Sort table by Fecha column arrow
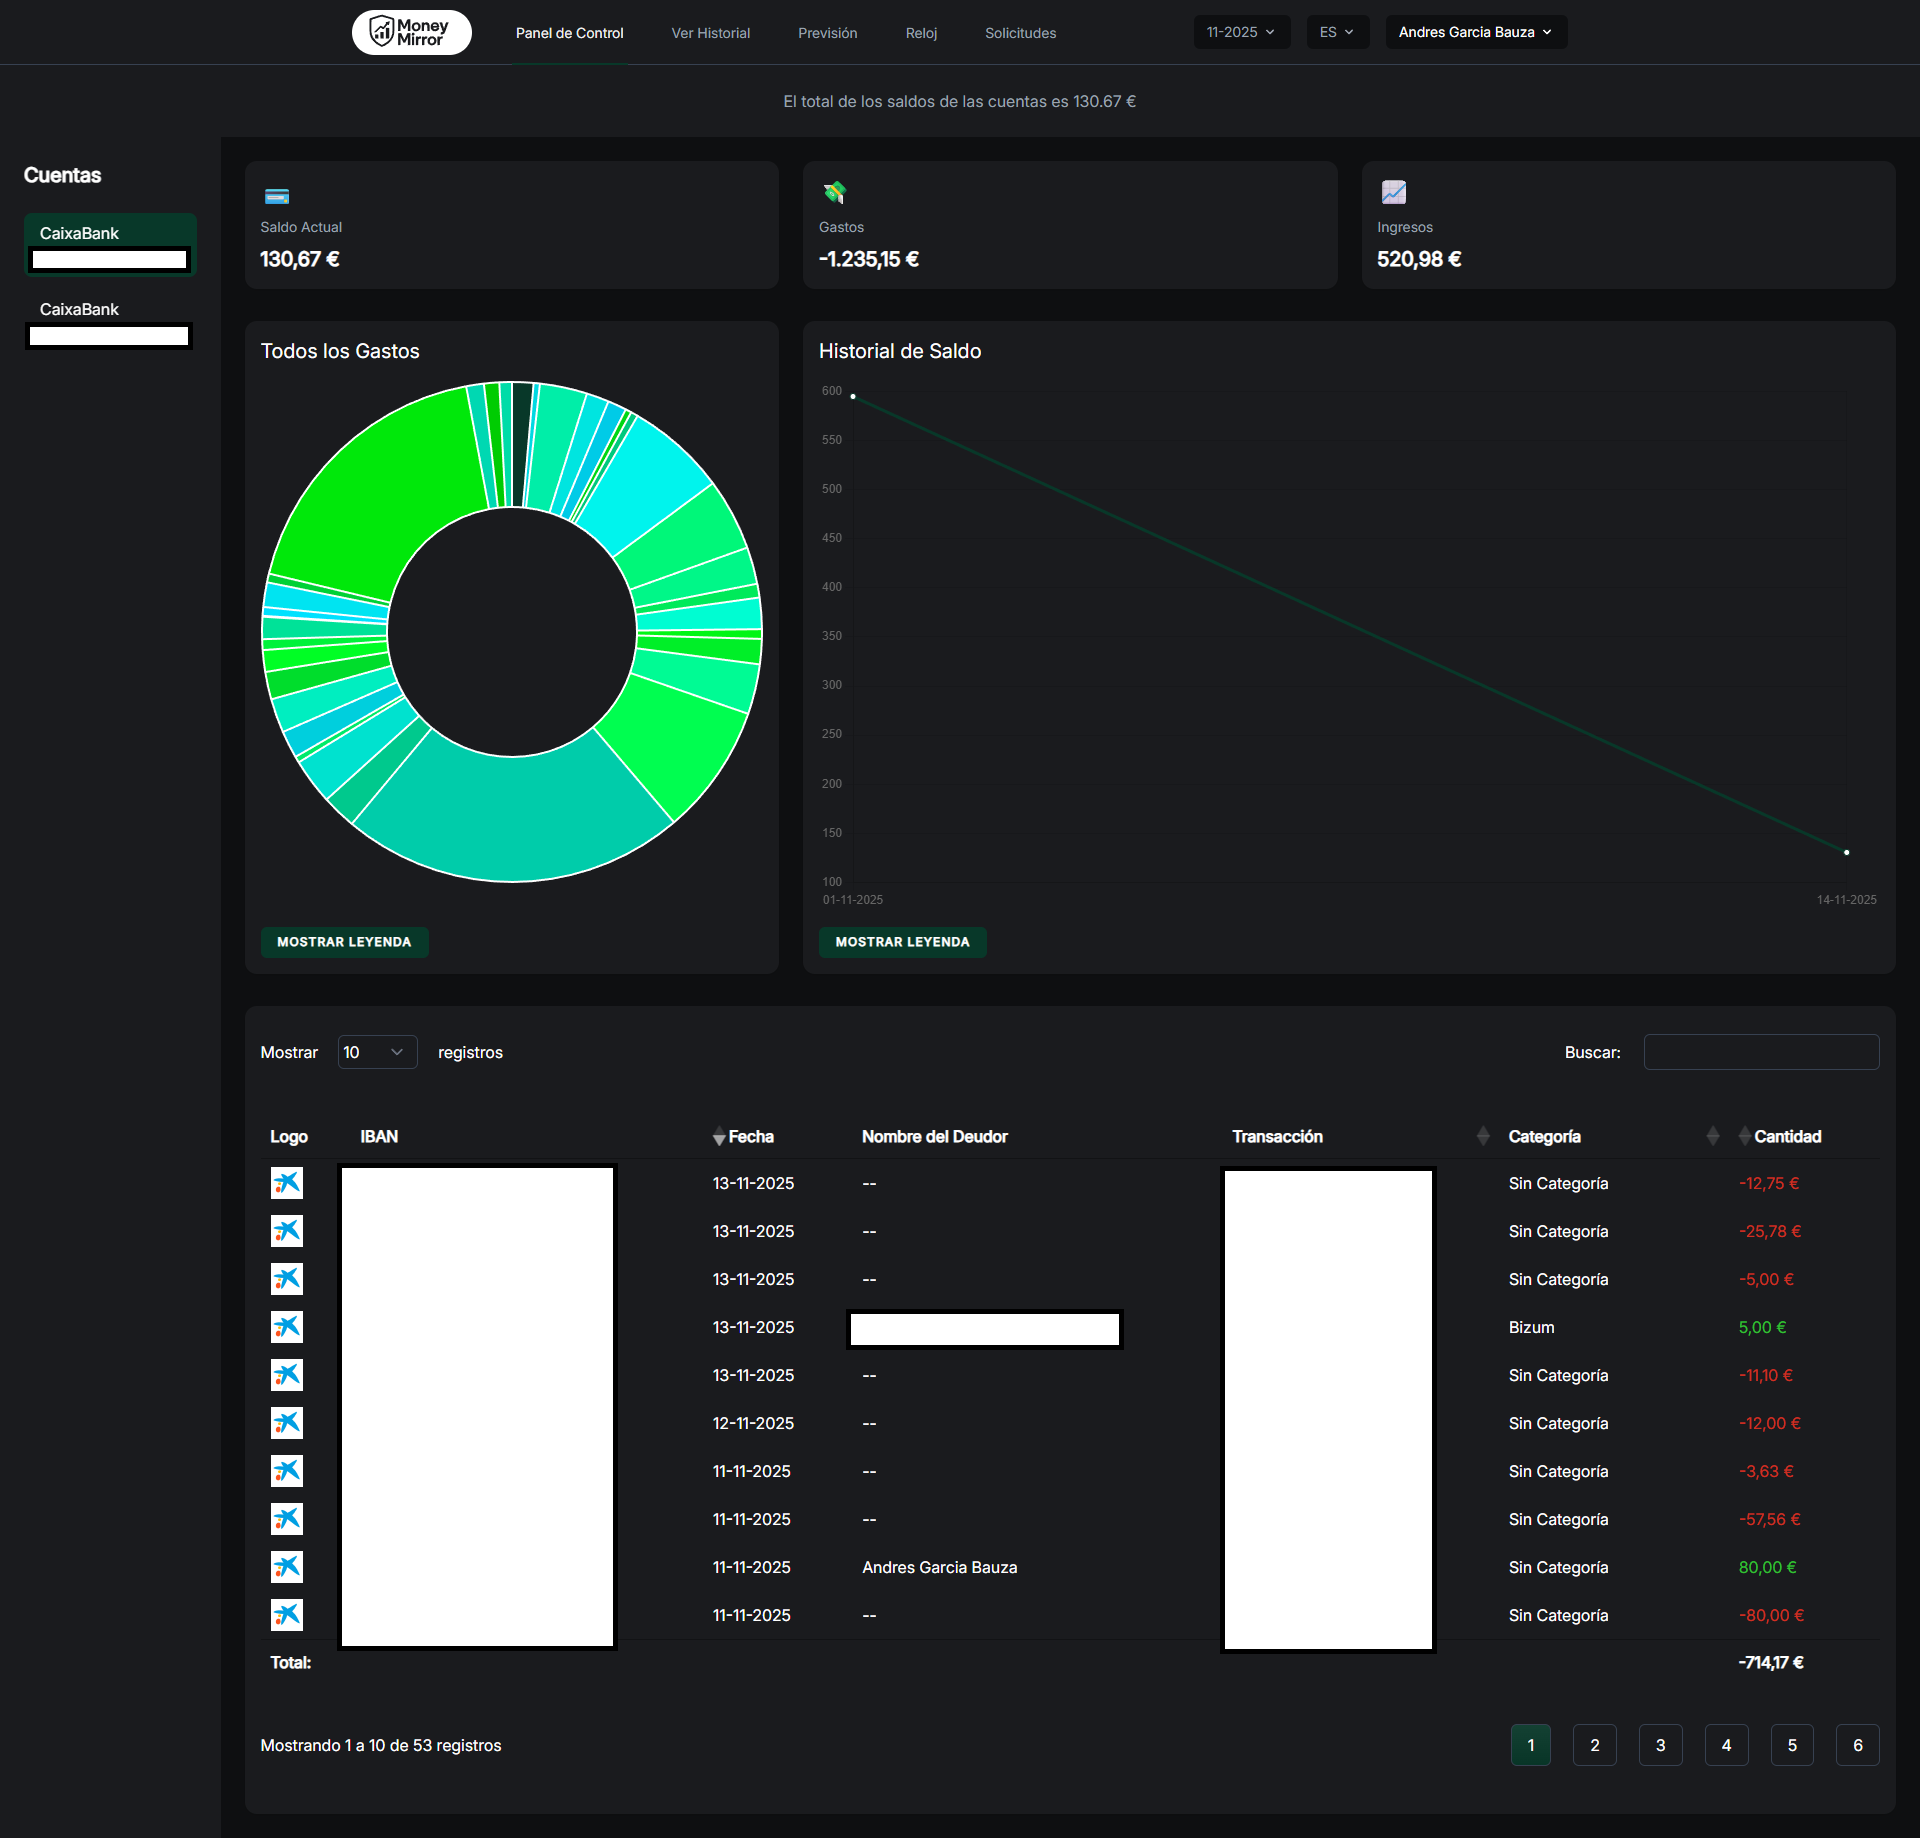The height and width of the screenshot is (1838, 1920). click(x=719, y=1137)
